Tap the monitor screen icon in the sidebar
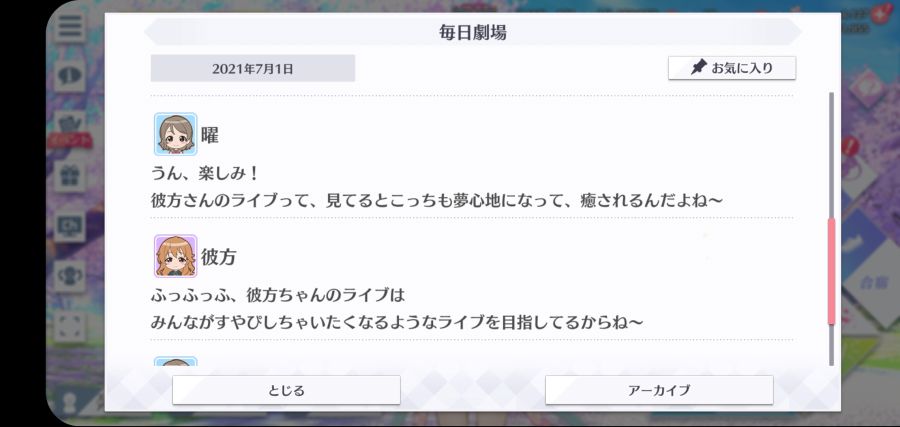 (70, 227)
